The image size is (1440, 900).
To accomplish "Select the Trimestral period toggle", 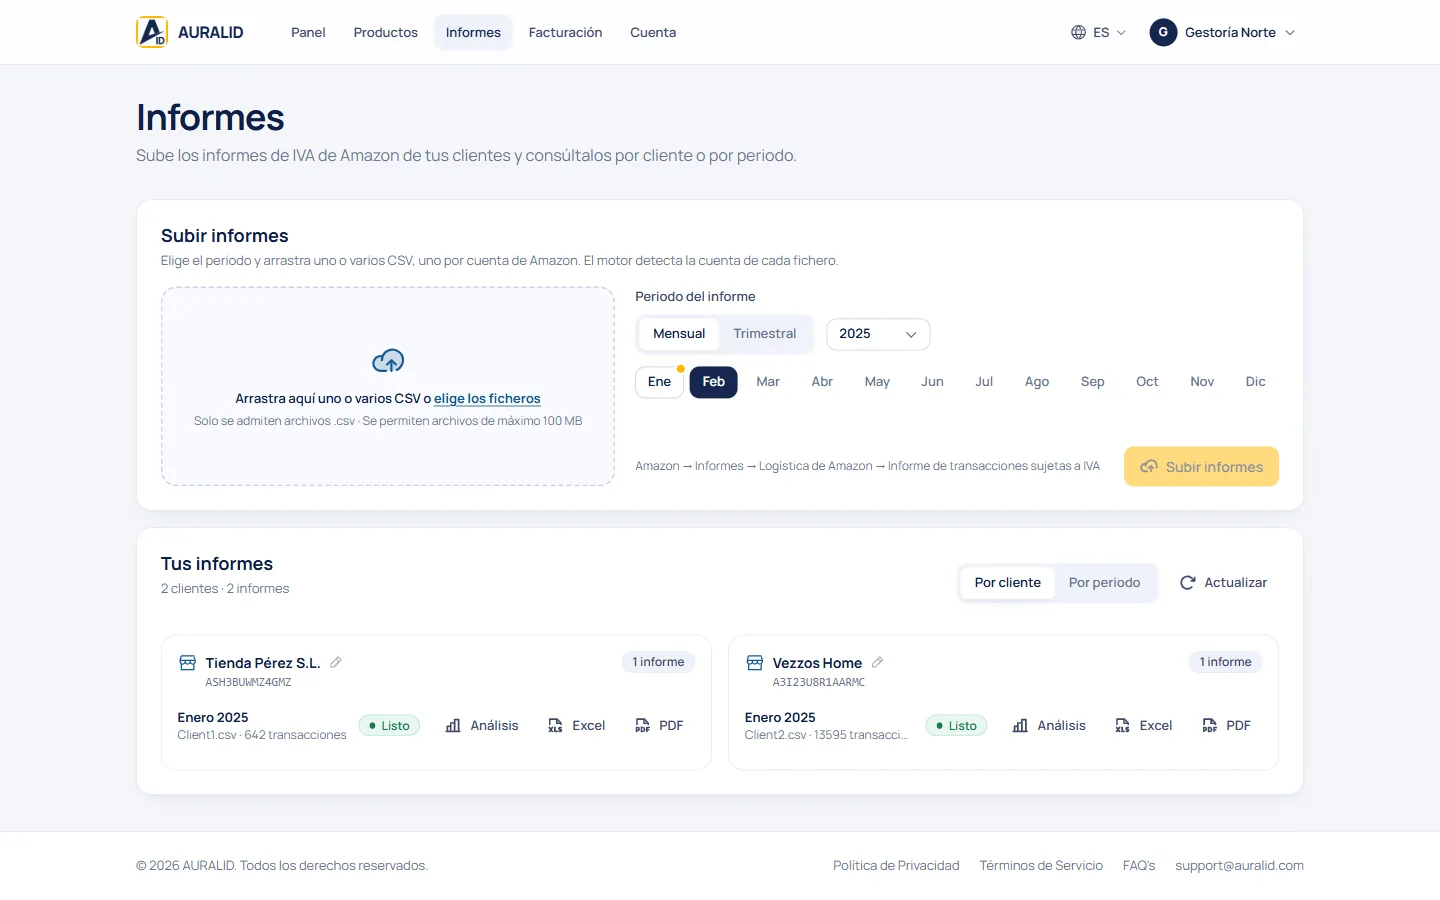I will 765,334.
